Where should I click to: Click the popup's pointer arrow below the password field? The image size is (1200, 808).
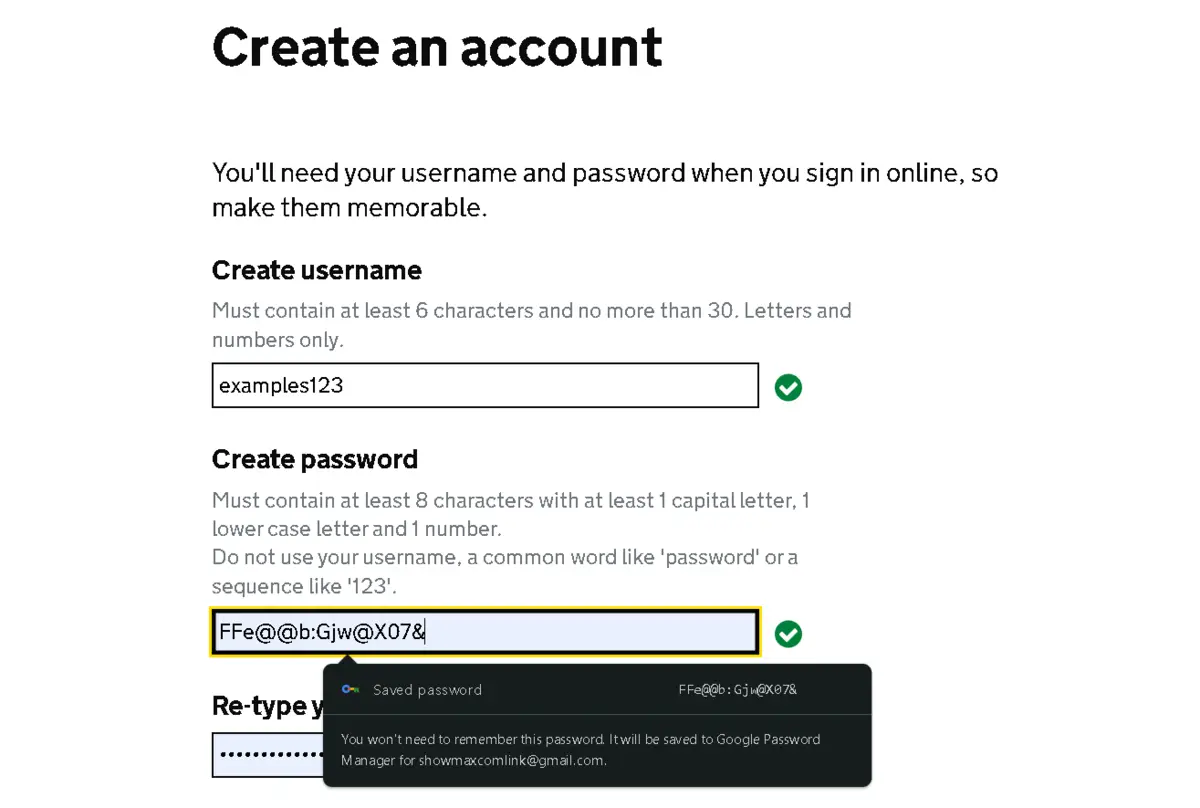[x=347, y=659]
